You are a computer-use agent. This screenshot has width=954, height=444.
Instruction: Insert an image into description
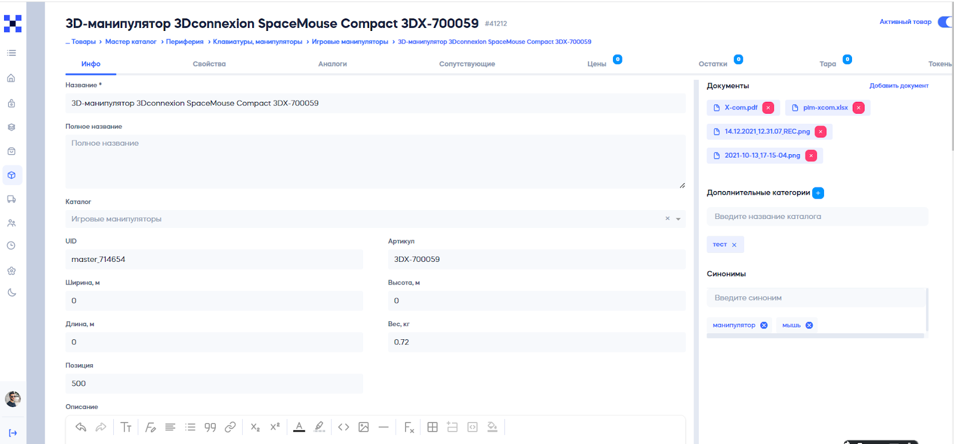click(x=364, y=427)
